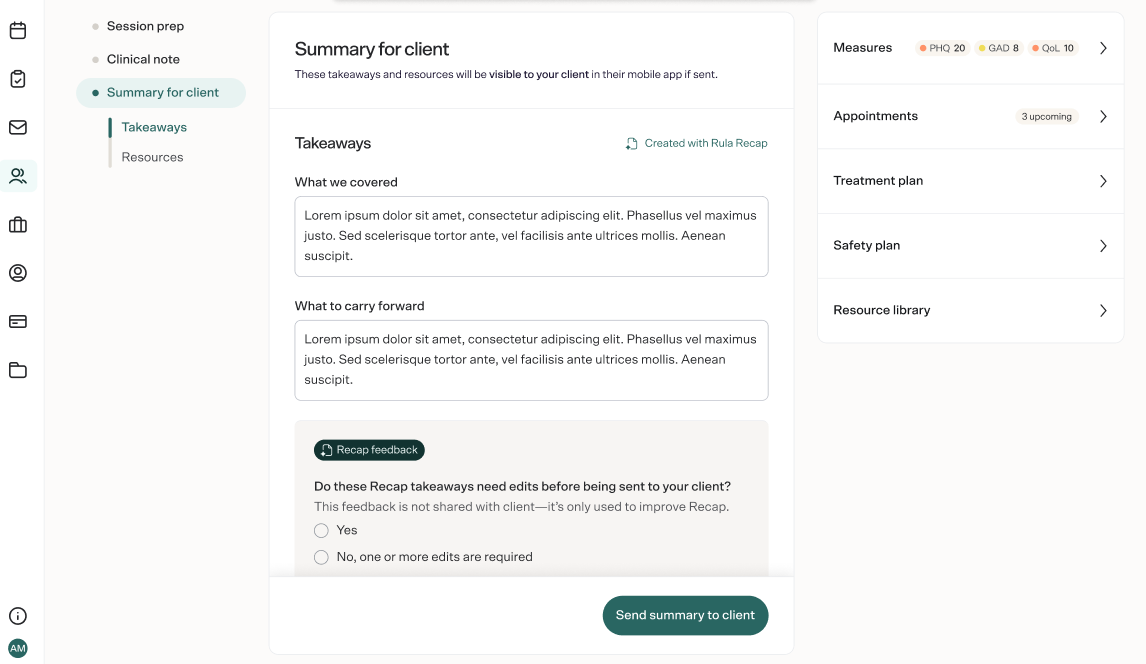Open the clipboard tasks icon
Image resolution: width=1146 pixels, height=664 pixels.
coord(18,79)
